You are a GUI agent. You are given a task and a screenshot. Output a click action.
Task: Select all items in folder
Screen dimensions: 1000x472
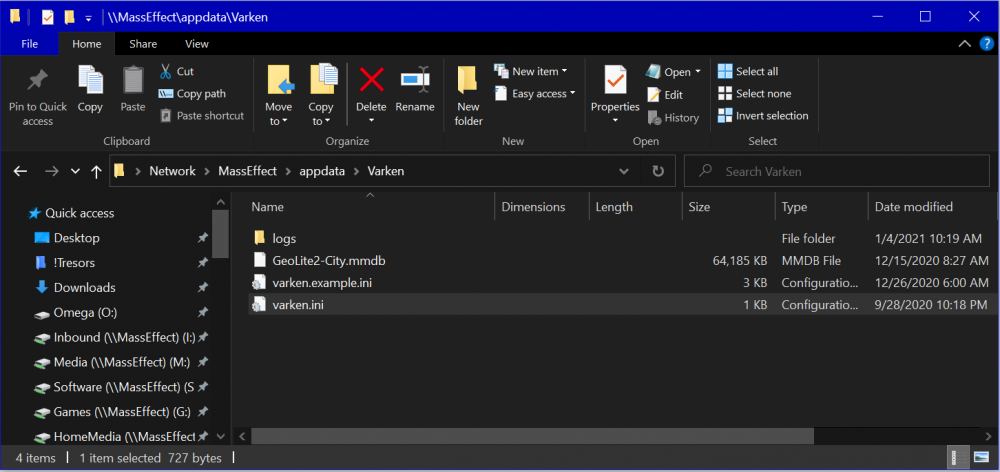pos(748,71)
